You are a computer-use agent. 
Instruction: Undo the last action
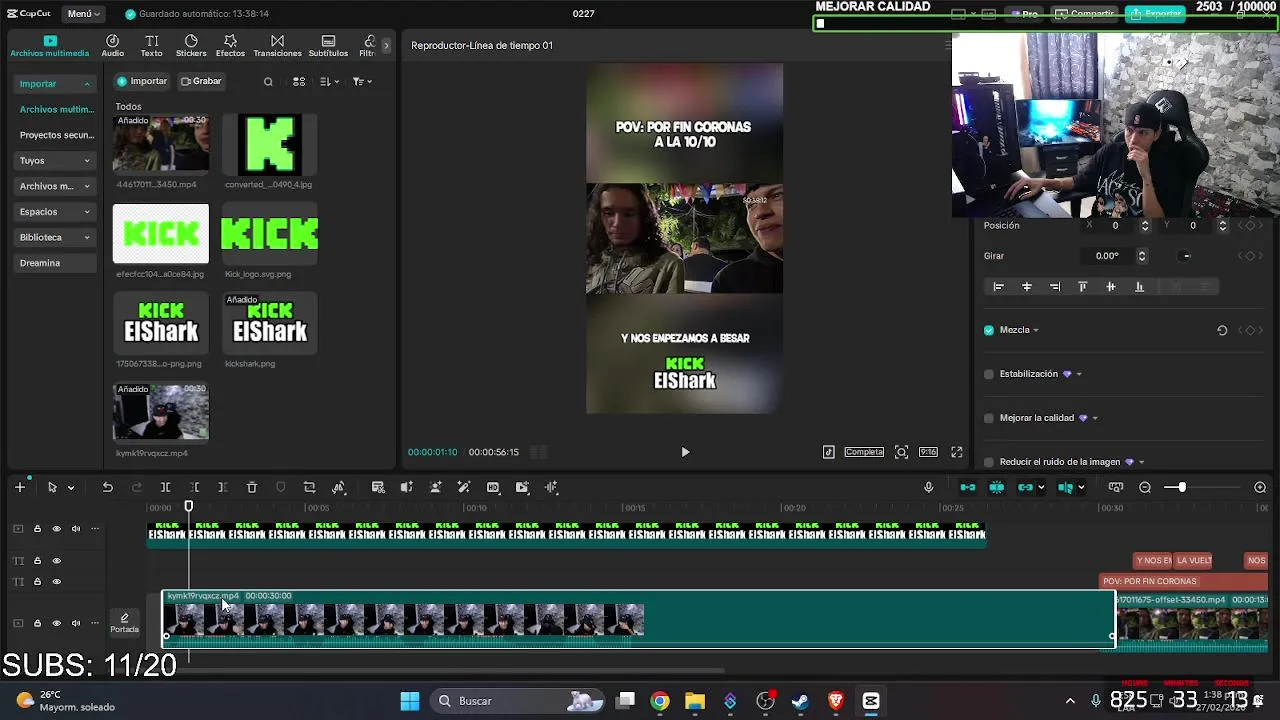click(108, 487)
